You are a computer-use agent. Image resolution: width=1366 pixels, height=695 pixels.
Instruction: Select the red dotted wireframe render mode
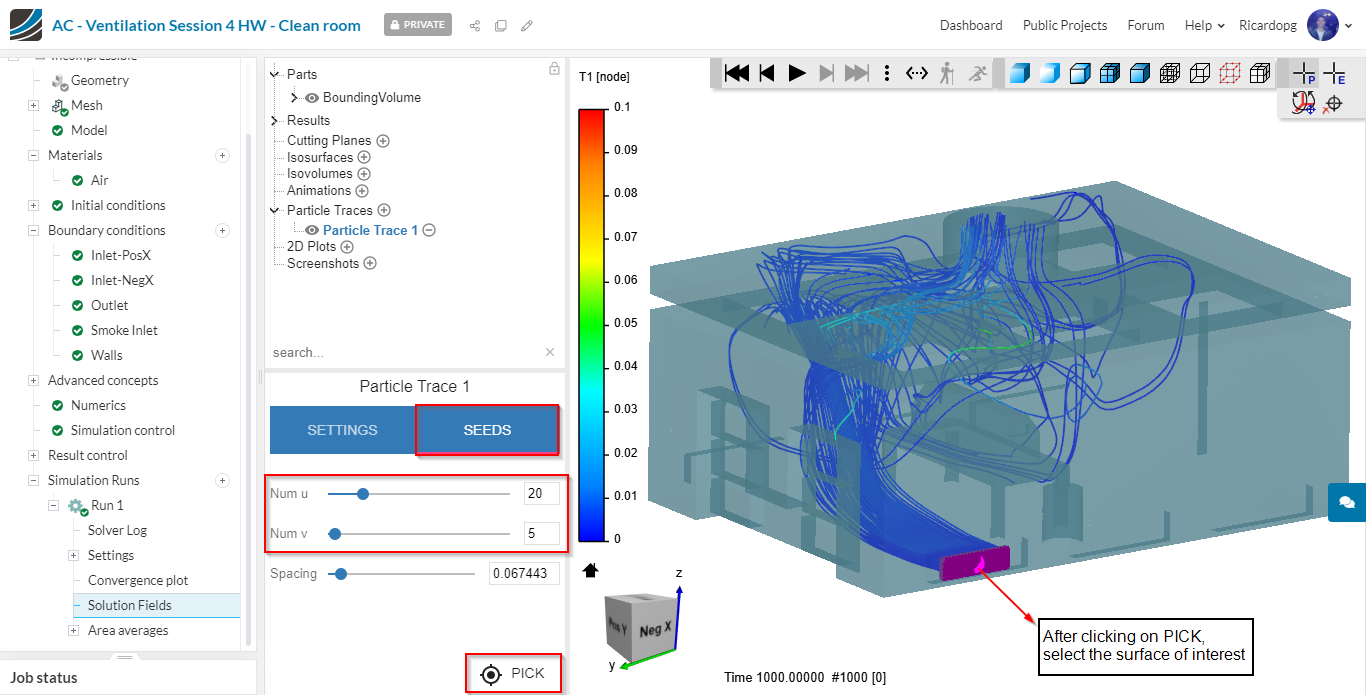click(1230, 73)
